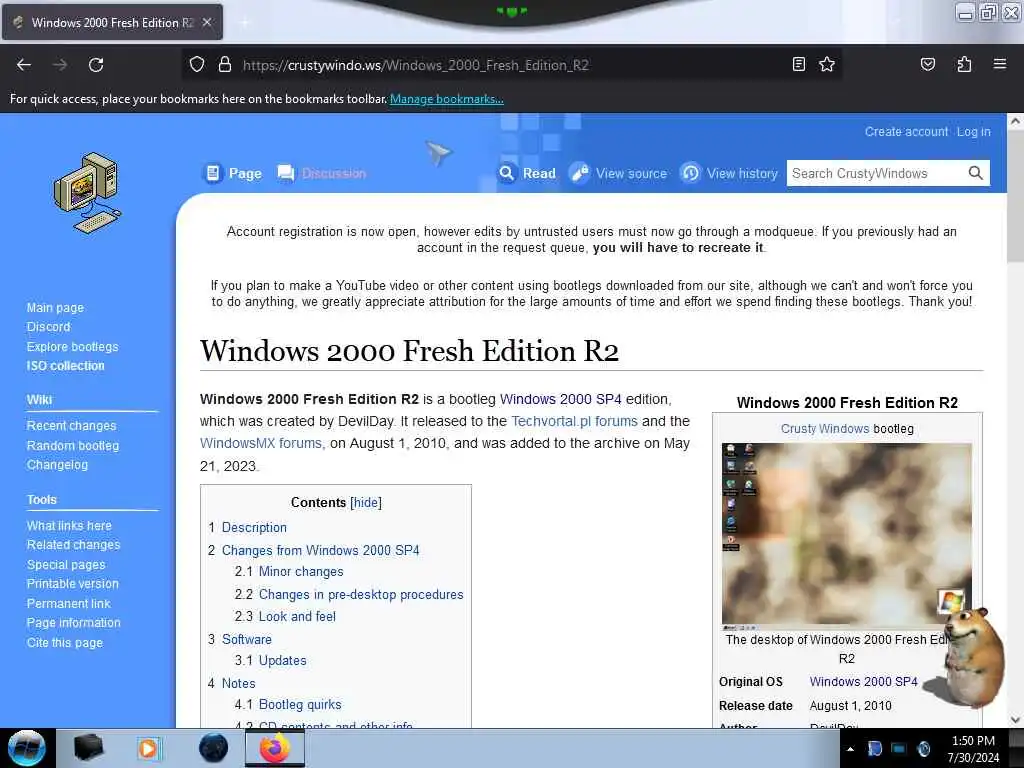Screen dimensions: 1024x768
Task: Open Page information link
Action: click(73, 623)
